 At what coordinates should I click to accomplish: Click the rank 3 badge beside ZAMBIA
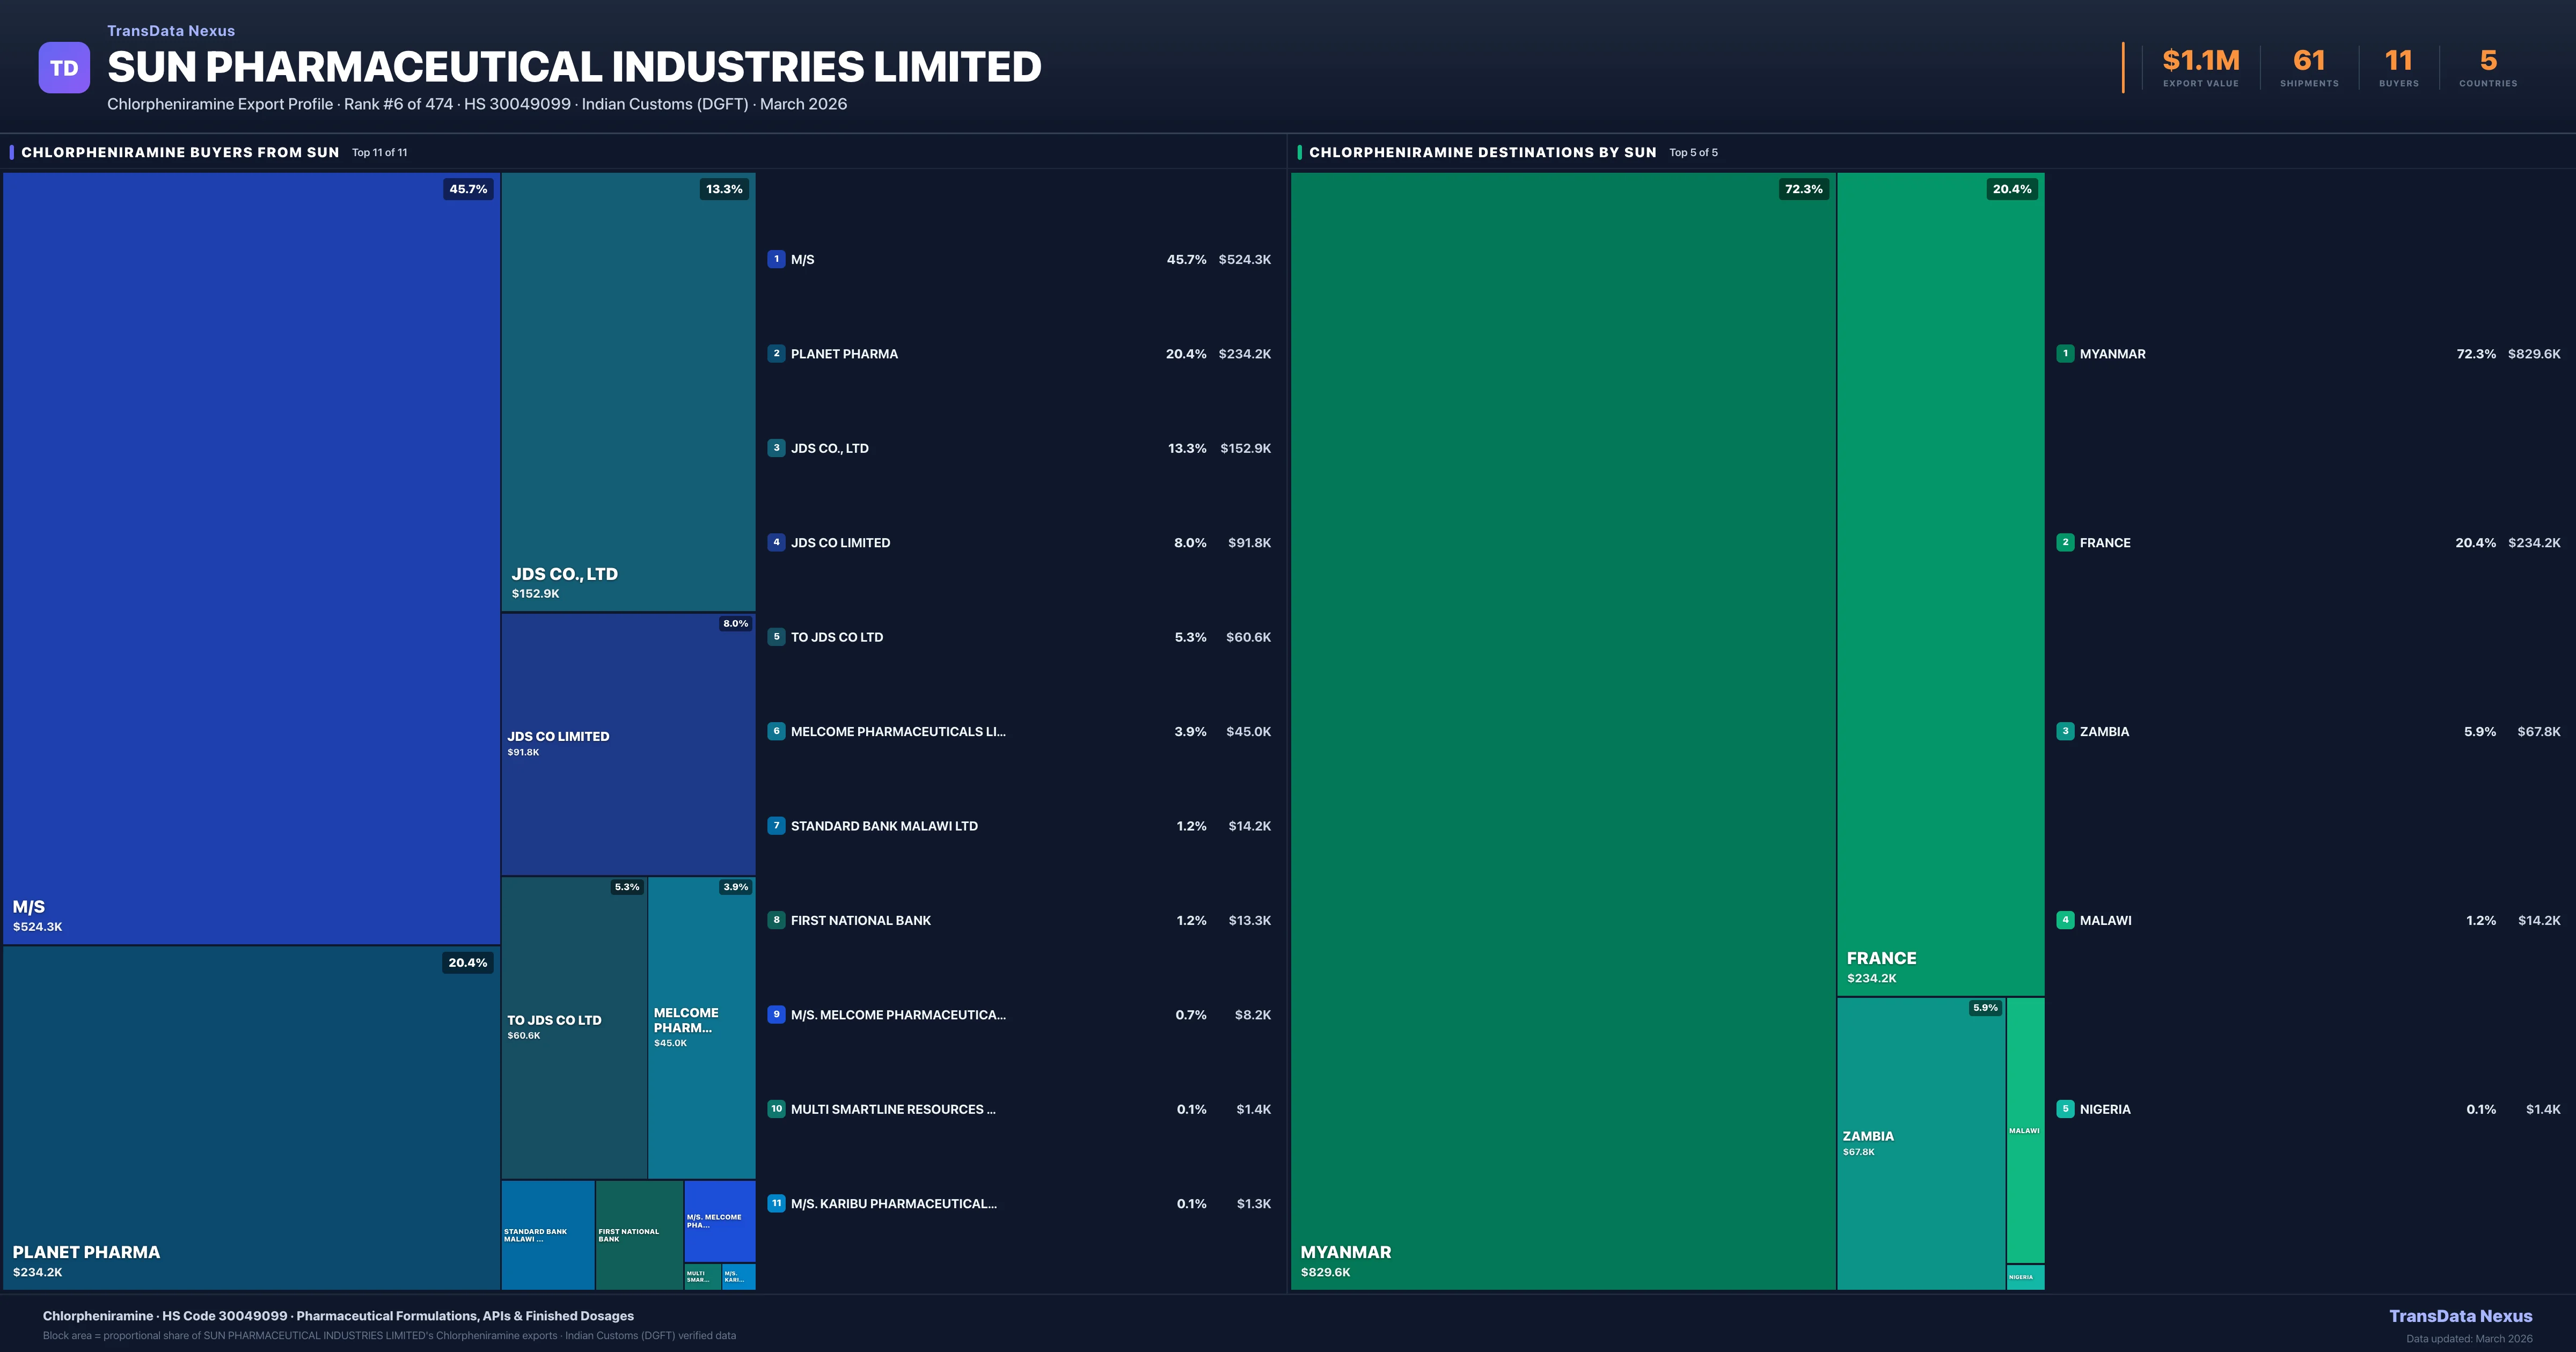point(2065,731)
